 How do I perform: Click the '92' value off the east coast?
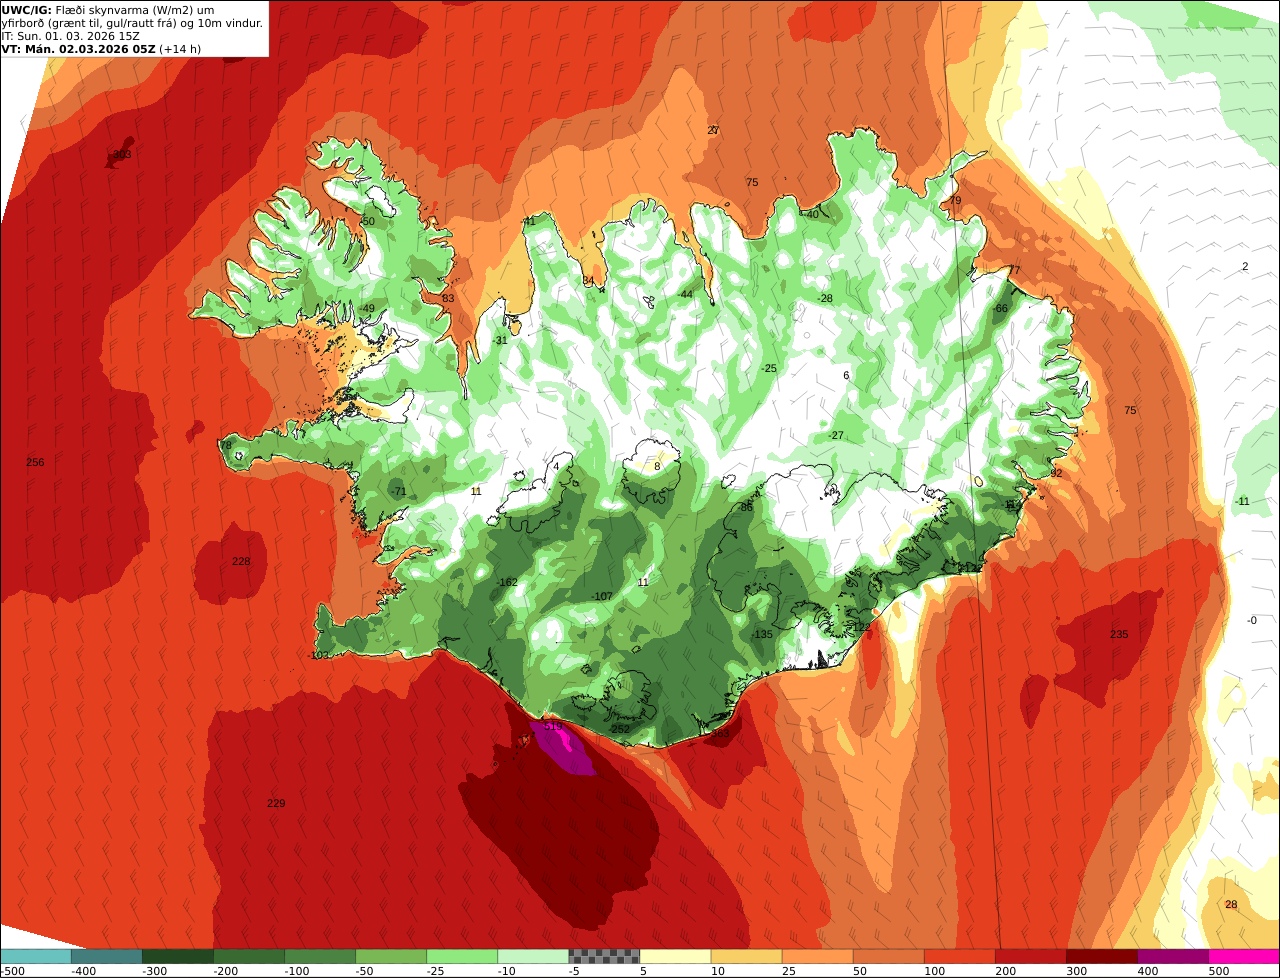coord(1055,472)
